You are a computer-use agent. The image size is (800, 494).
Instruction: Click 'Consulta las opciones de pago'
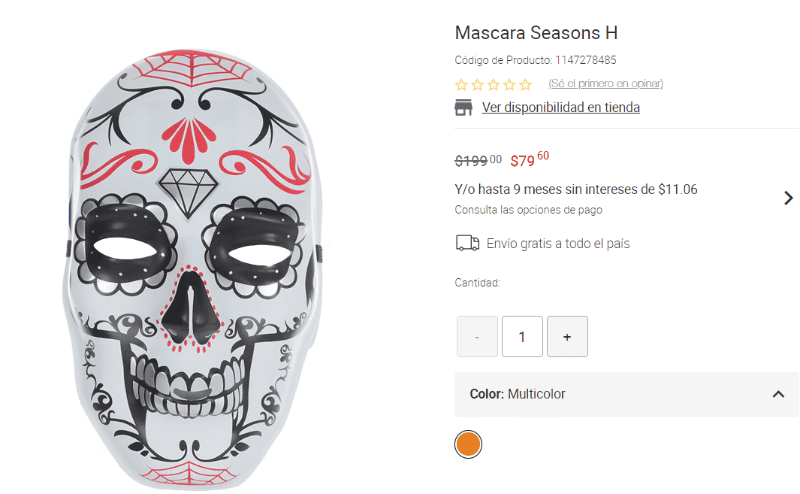(x=528, y=210)
